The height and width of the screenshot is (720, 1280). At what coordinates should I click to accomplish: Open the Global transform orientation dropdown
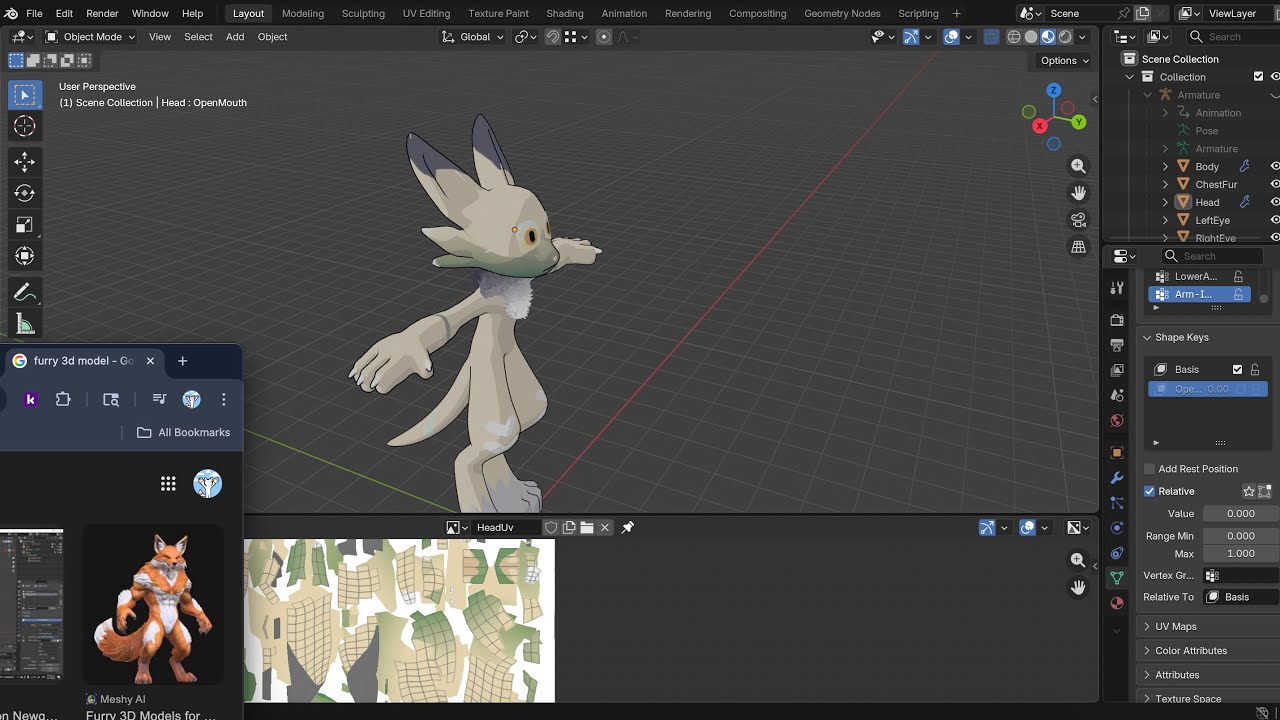point(474,37)
